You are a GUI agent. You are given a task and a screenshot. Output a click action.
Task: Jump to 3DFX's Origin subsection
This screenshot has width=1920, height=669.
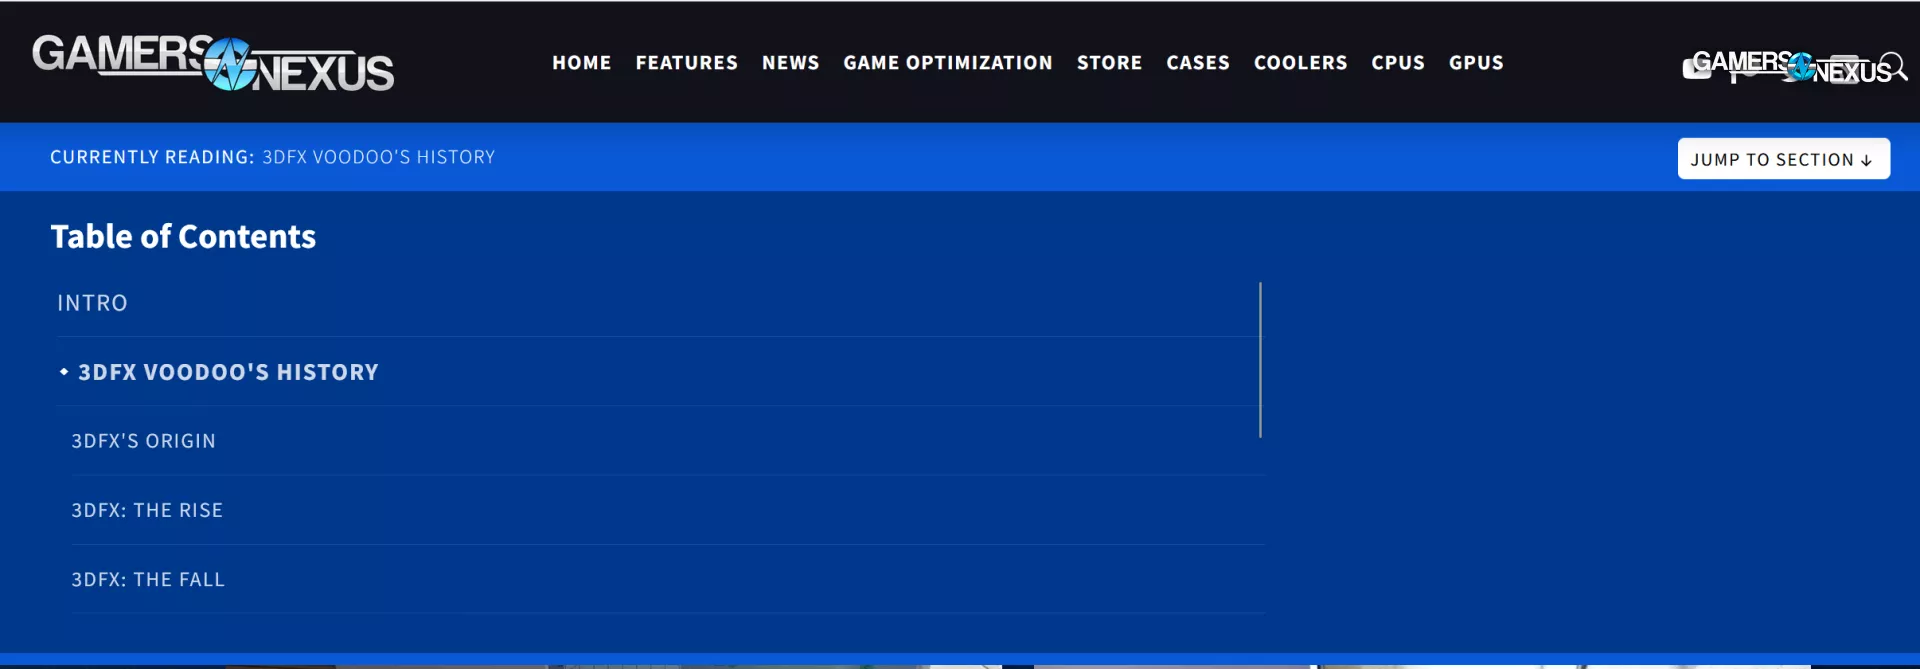[x=143, y=441]
